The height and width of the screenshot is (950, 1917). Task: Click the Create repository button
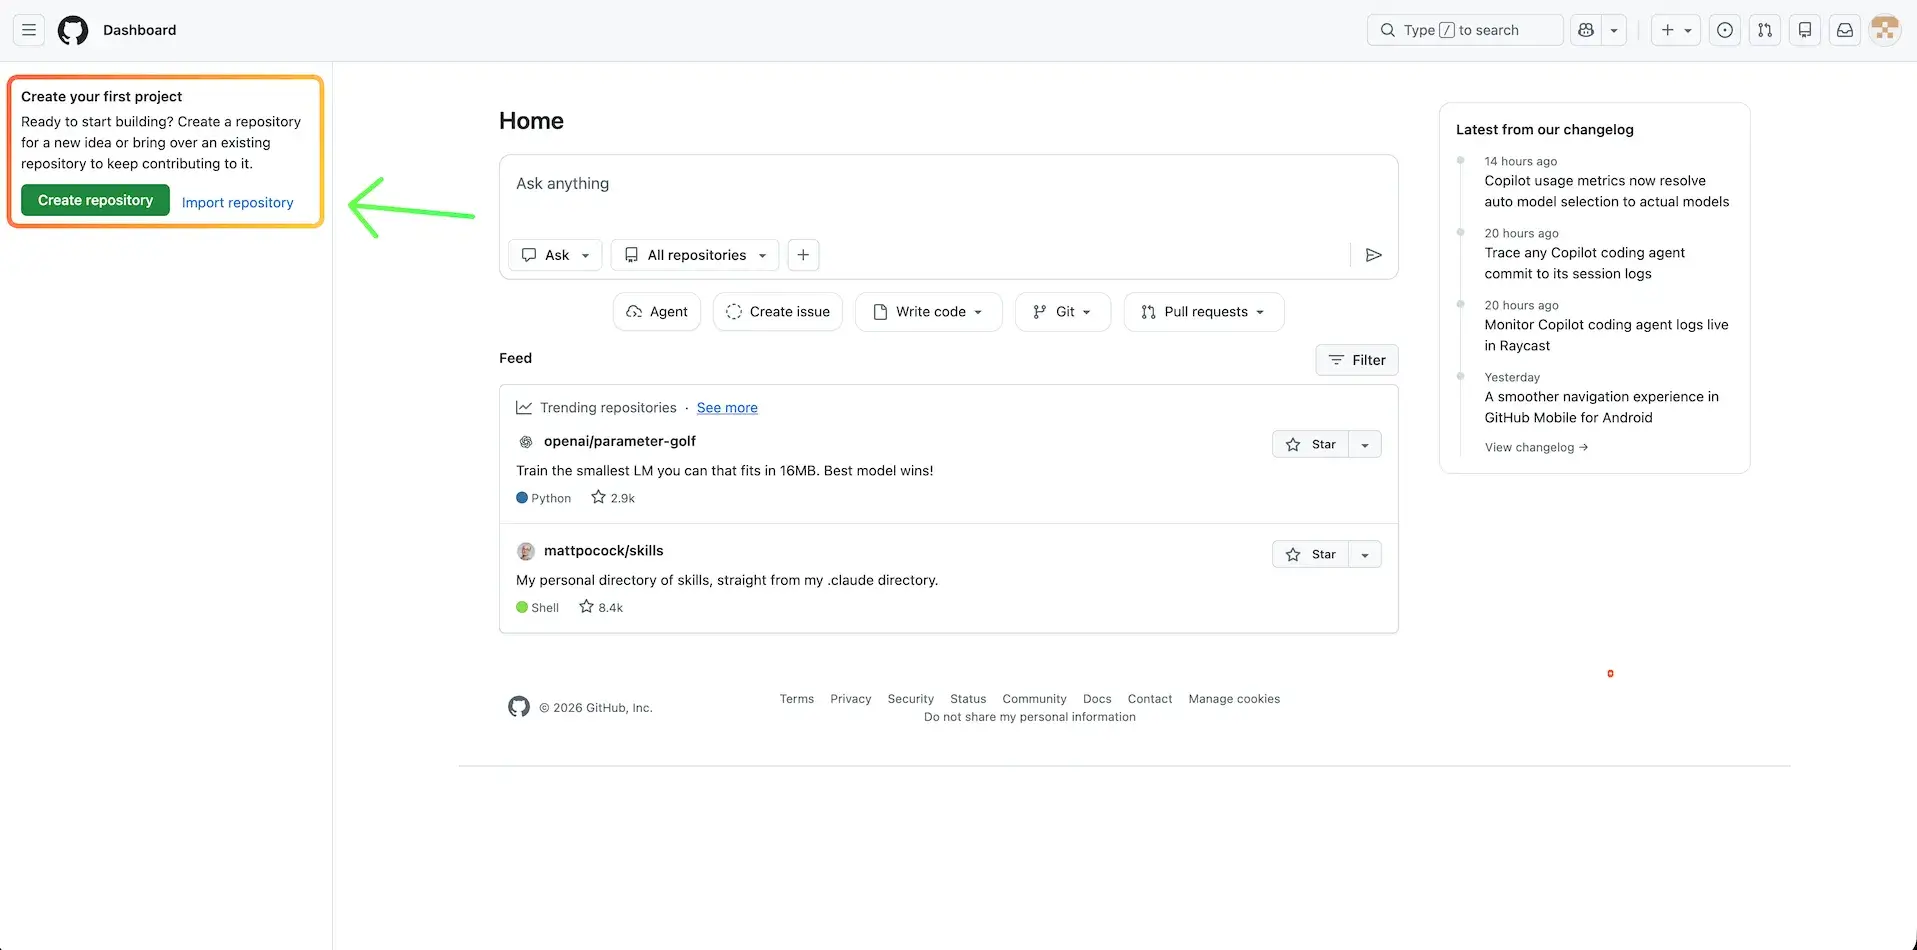(95, 200)
